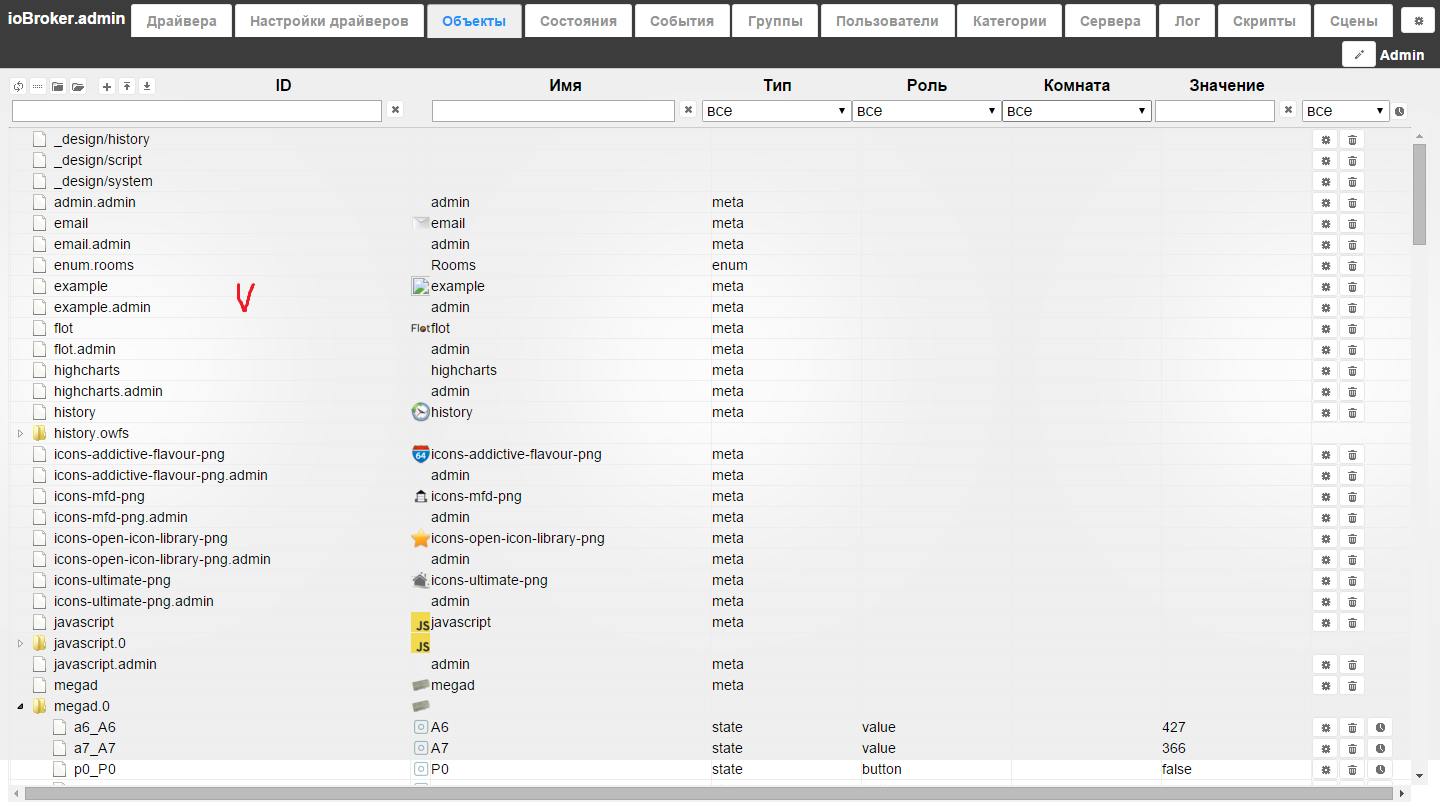This screenshot has width=1440, height=802.
Task: Clear the Значение filter field
Action: point(1289,110)
